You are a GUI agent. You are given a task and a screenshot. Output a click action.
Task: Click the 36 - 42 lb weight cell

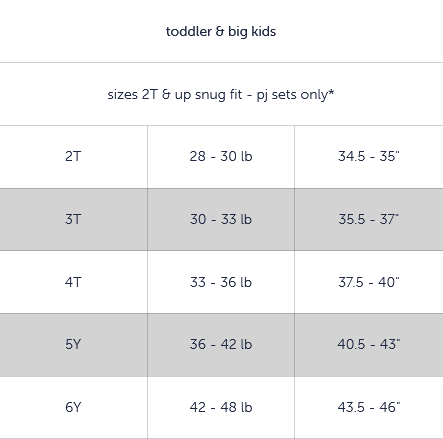point(221,345)
